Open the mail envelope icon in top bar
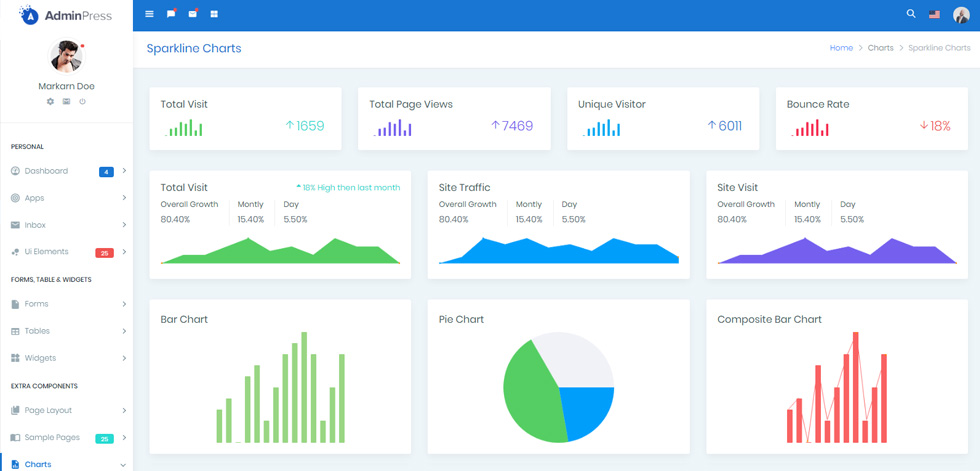This screenshot has width=980, height=471. 192,14
